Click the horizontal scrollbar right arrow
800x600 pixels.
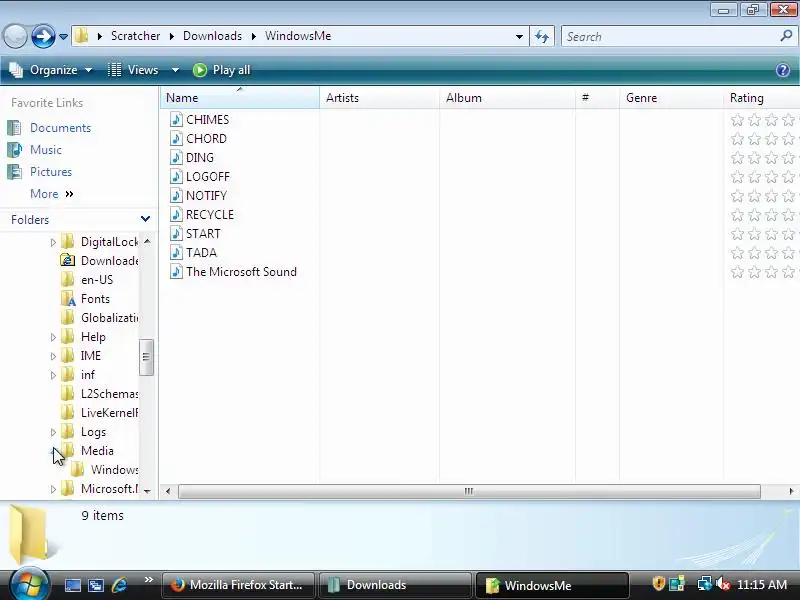point(791,491)
